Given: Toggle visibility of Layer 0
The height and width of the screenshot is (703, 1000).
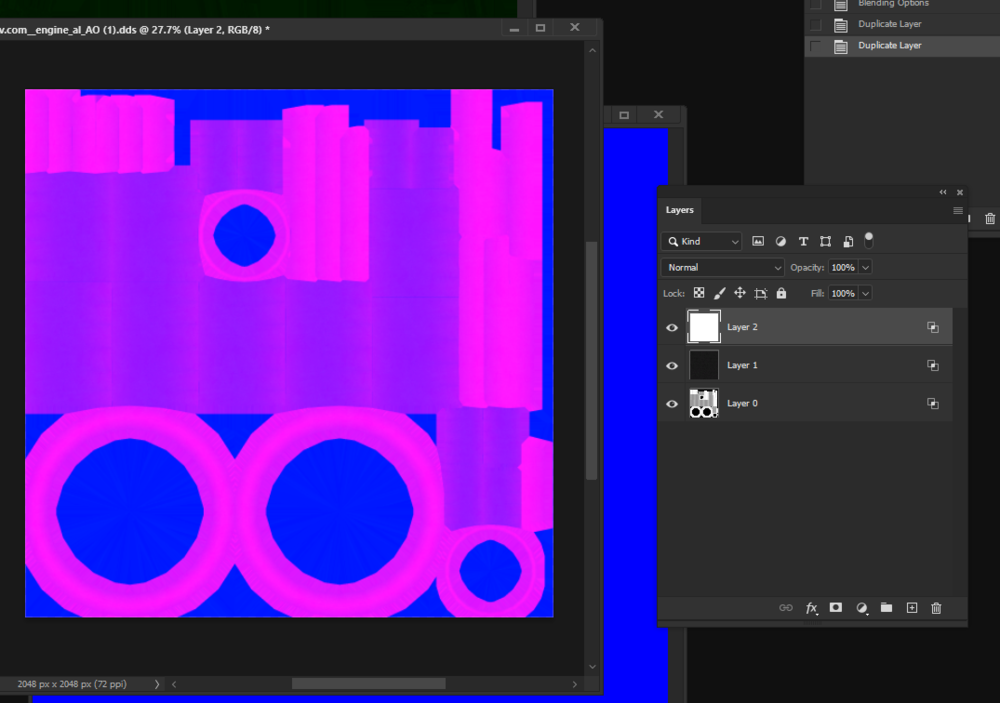Looking at the screenshot, I should coord(672,404).
